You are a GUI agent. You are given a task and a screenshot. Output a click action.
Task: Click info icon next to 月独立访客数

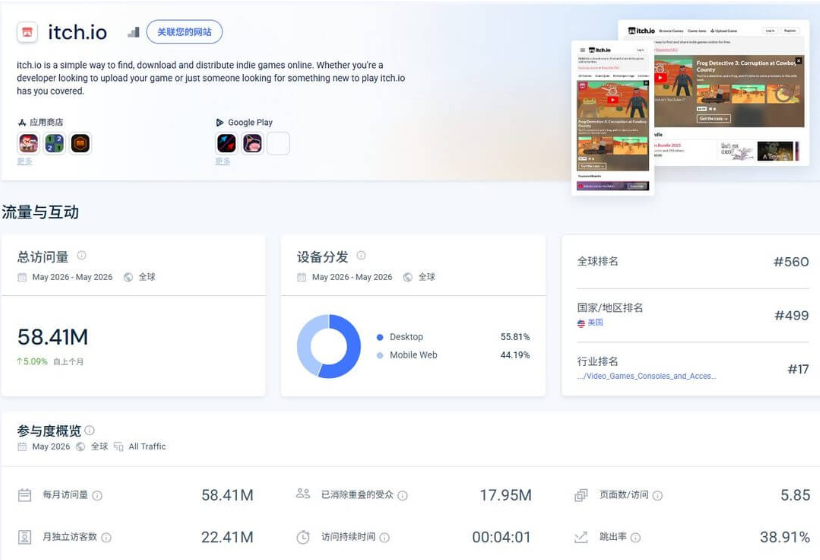[x=106, y=537]
